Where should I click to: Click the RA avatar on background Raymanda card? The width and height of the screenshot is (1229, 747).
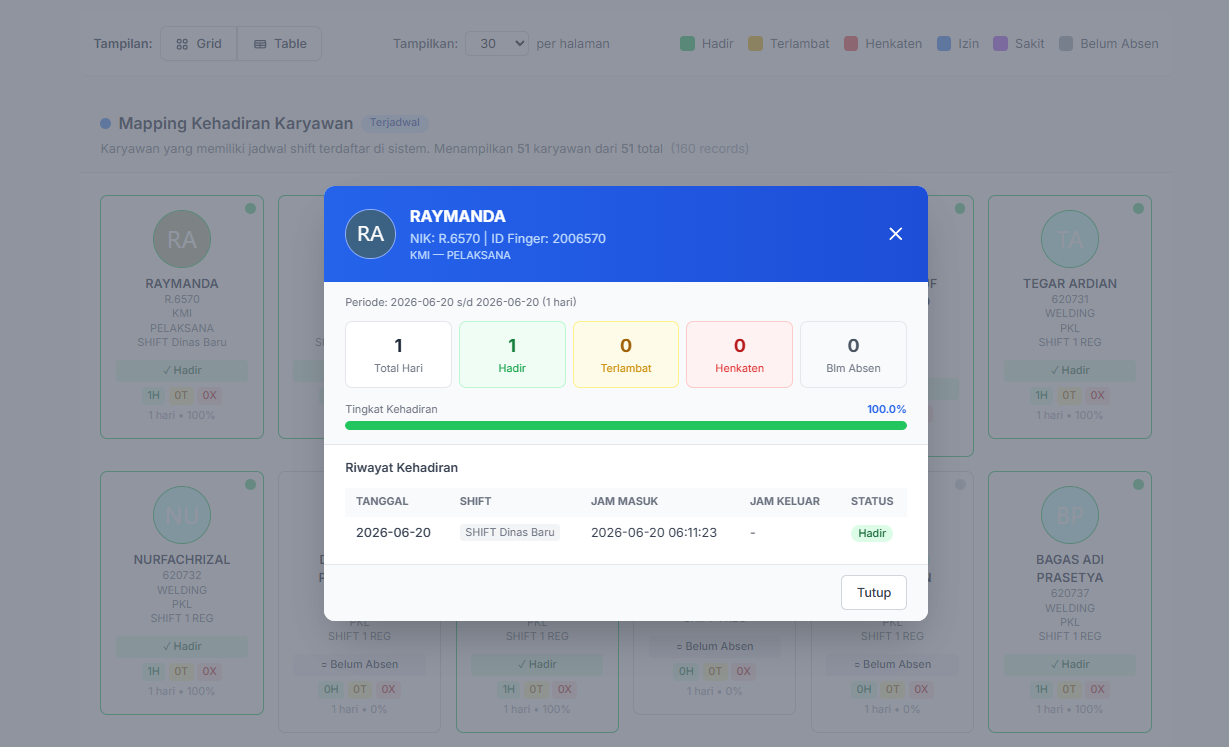click(182, 239)
